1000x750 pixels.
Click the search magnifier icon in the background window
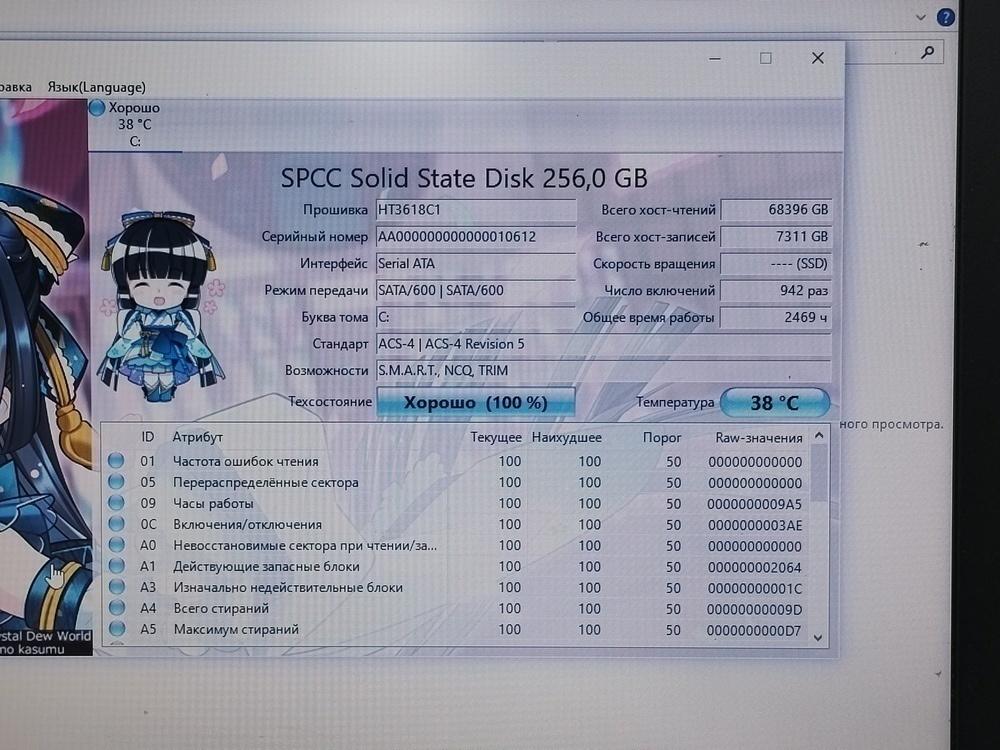click(x=928, y=52)
